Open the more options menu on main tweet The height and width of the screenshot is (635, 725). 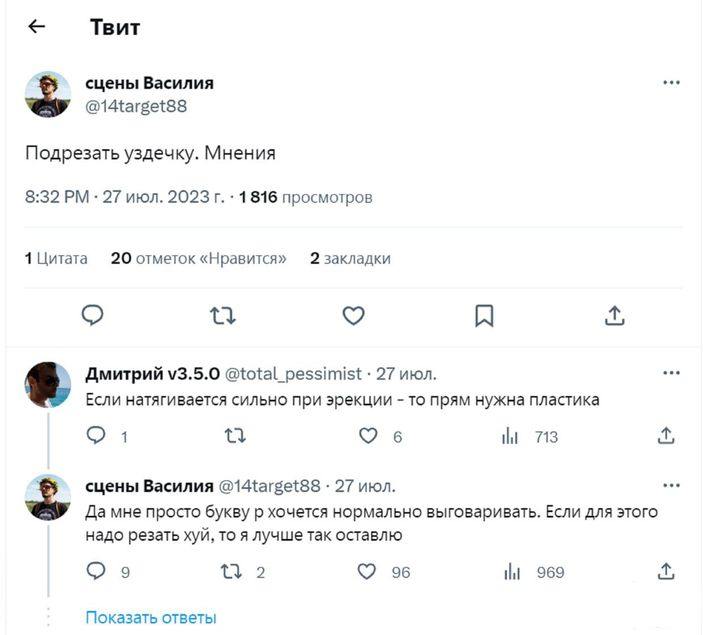[671, 83]
